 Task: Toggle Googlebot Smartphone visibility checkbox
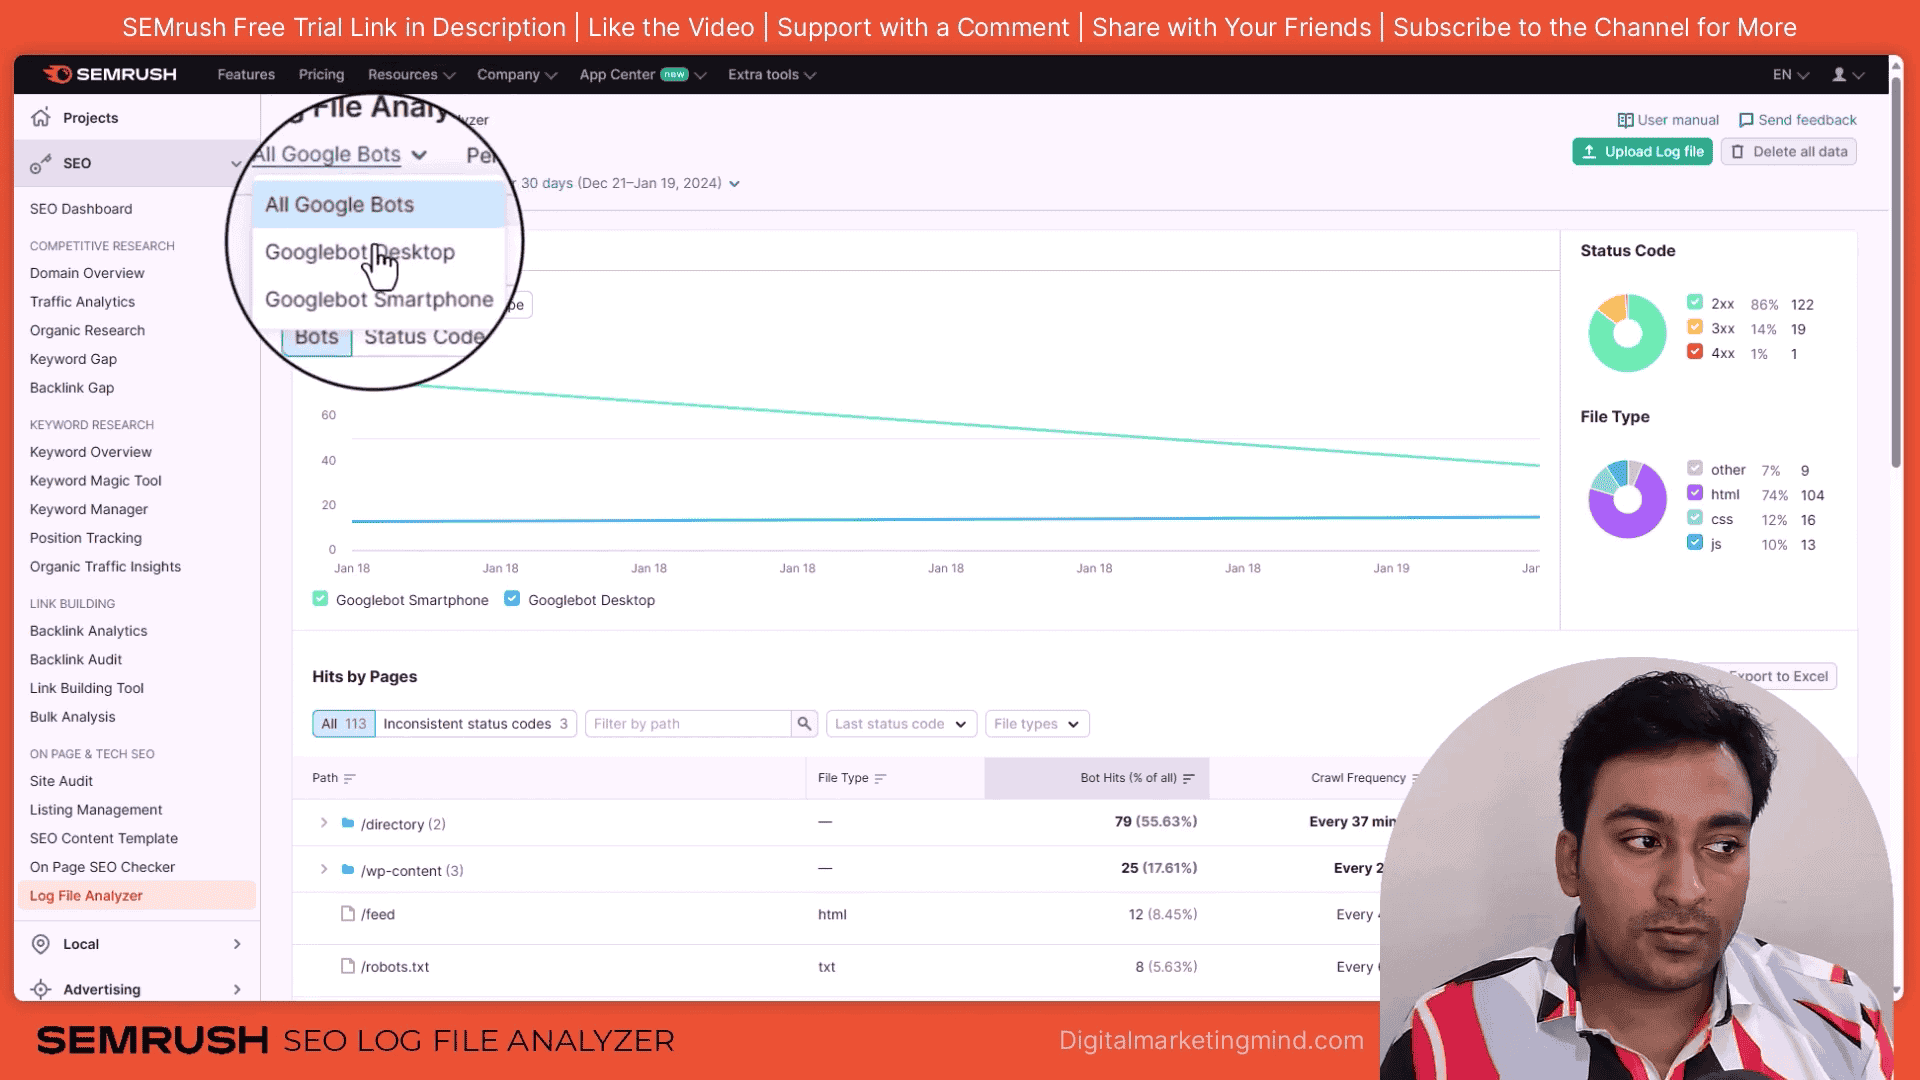[x=319, y=599]
